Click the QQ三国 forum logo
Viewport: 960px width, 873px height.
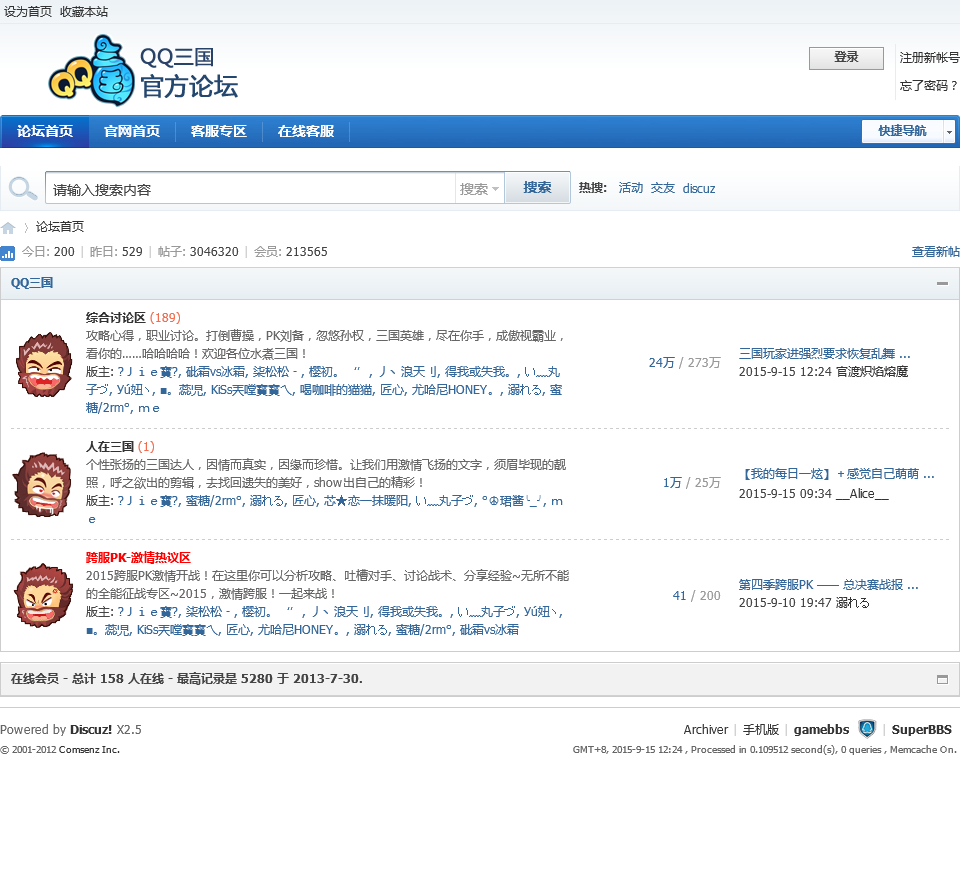[143, 70]
